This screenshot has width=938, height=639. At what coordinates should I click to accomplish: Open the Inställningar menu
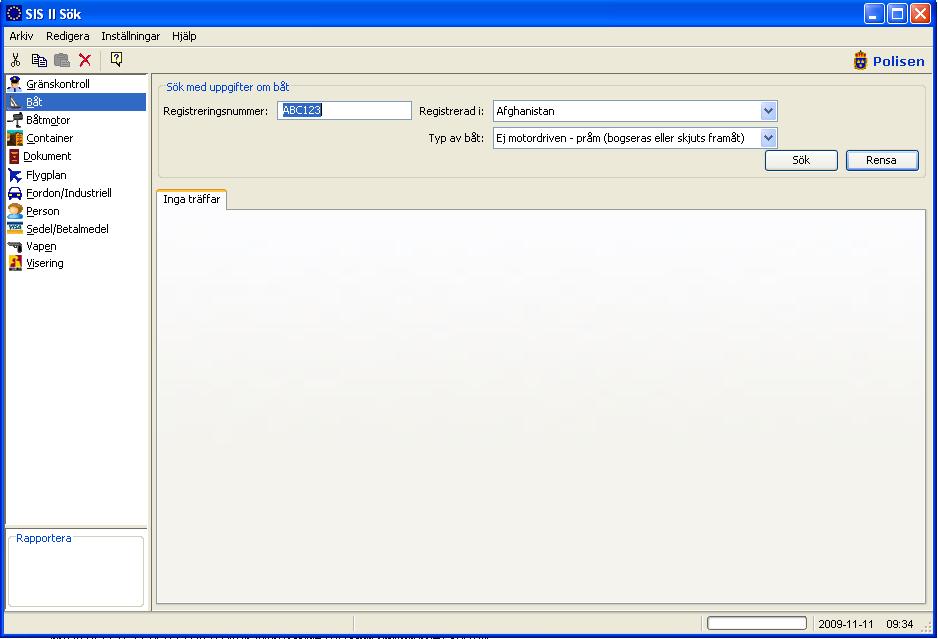(x=130, y=36)
